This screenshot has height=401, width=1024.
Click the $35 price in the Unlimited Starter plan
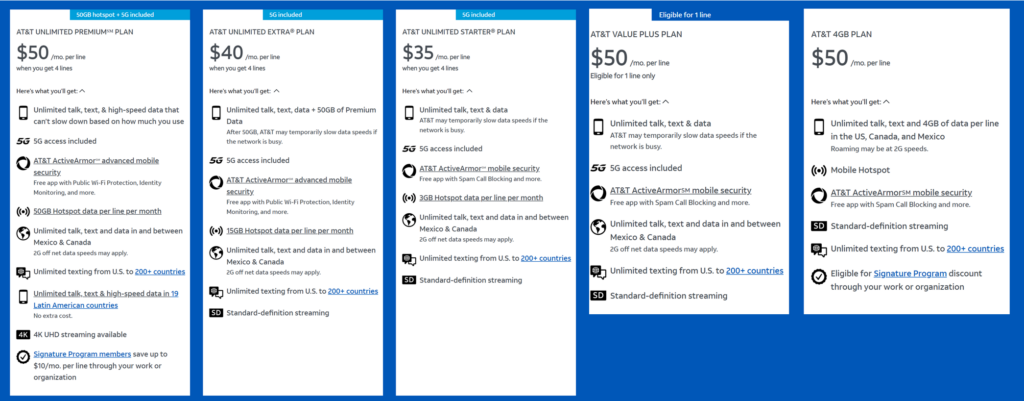[x=419, y=53]
